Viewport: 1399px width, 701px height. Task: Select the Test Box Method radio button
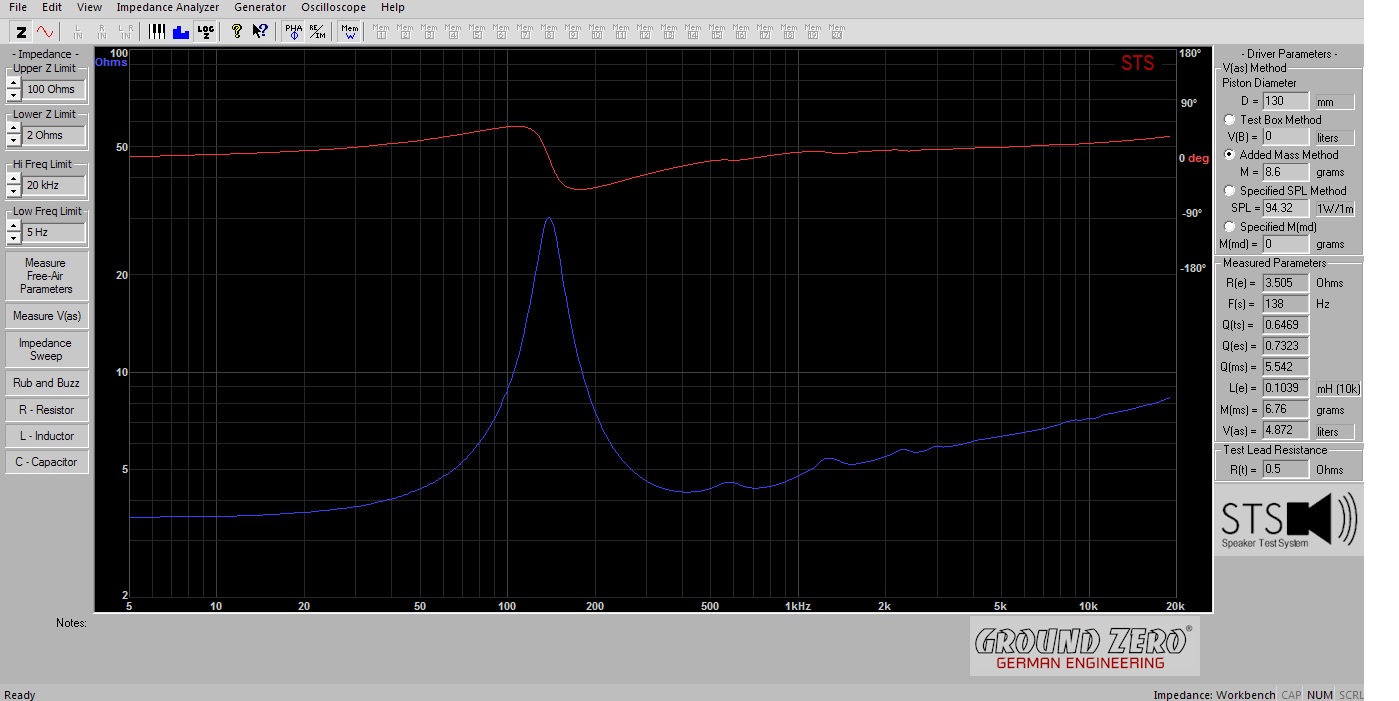click(1230, 120)
